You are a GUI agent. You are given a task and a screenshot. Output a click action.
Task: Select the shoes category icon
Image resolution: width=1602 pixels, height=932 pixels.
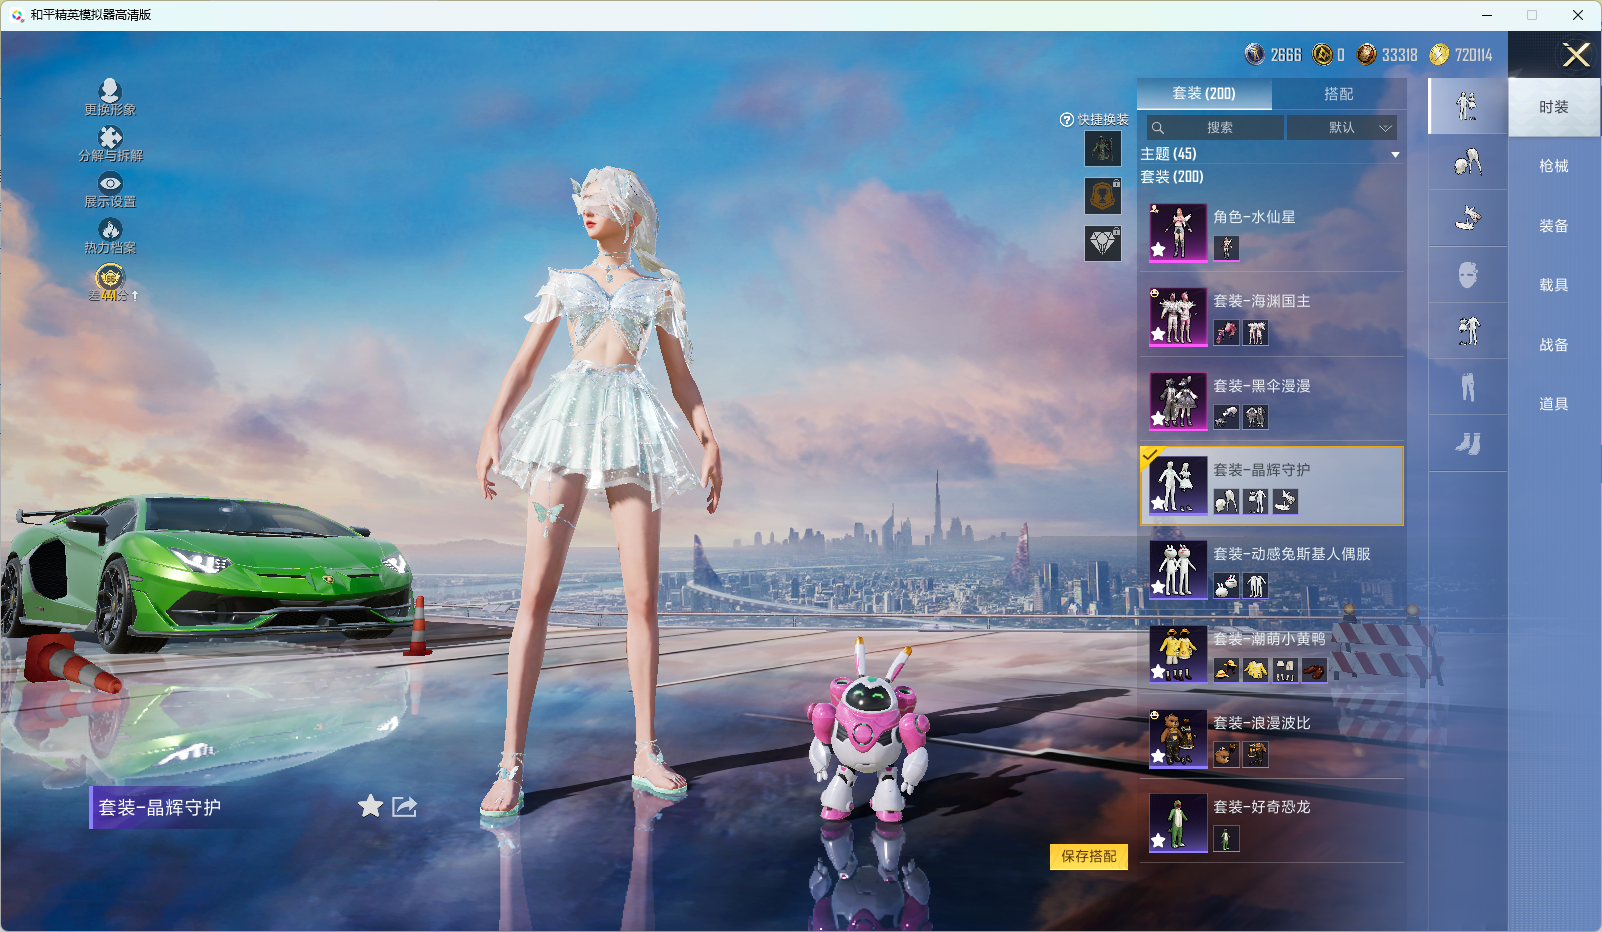coord(1468,443)
